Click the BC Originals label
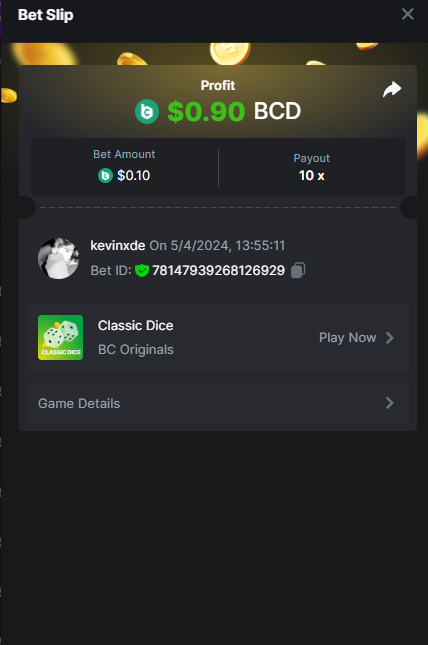428x645 pixels. [x=136, y=350]
